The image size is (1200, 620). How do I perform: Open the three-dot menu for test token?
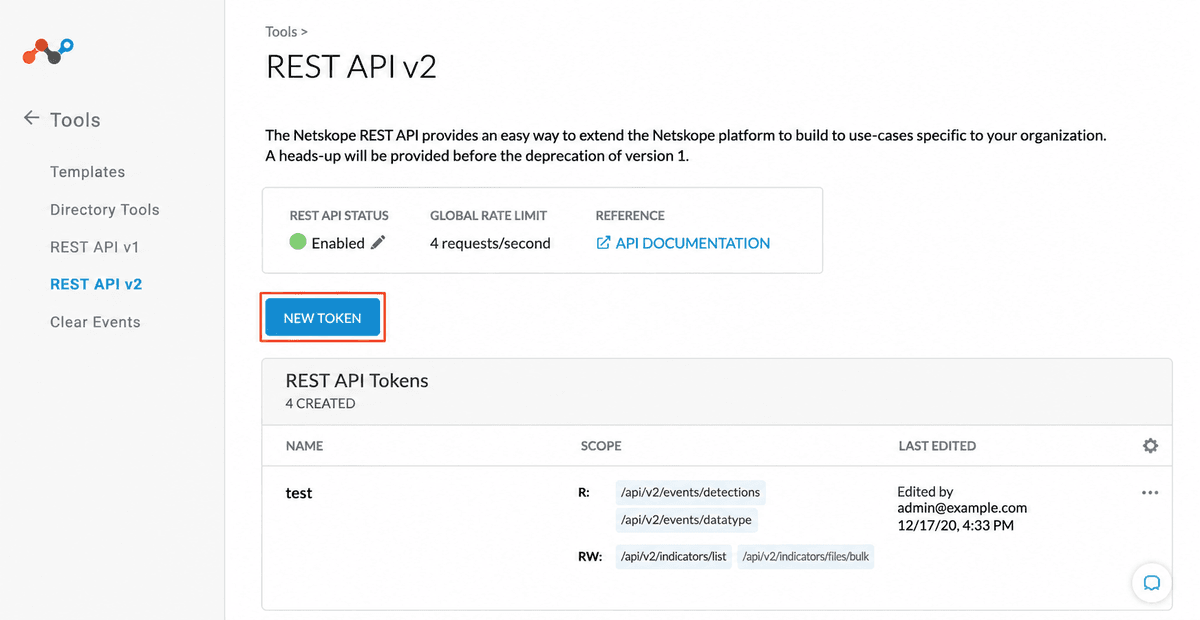1150,493
